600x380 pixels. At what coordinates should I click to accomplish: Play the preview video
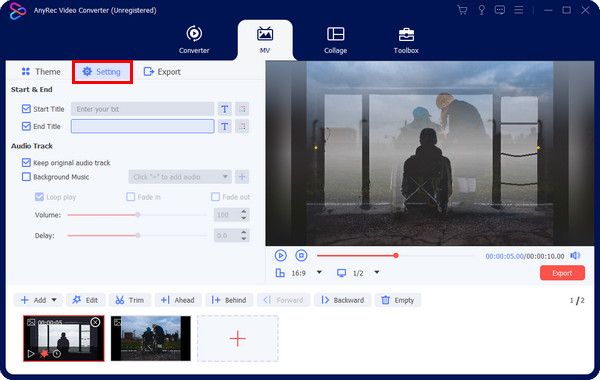point(280,255)
